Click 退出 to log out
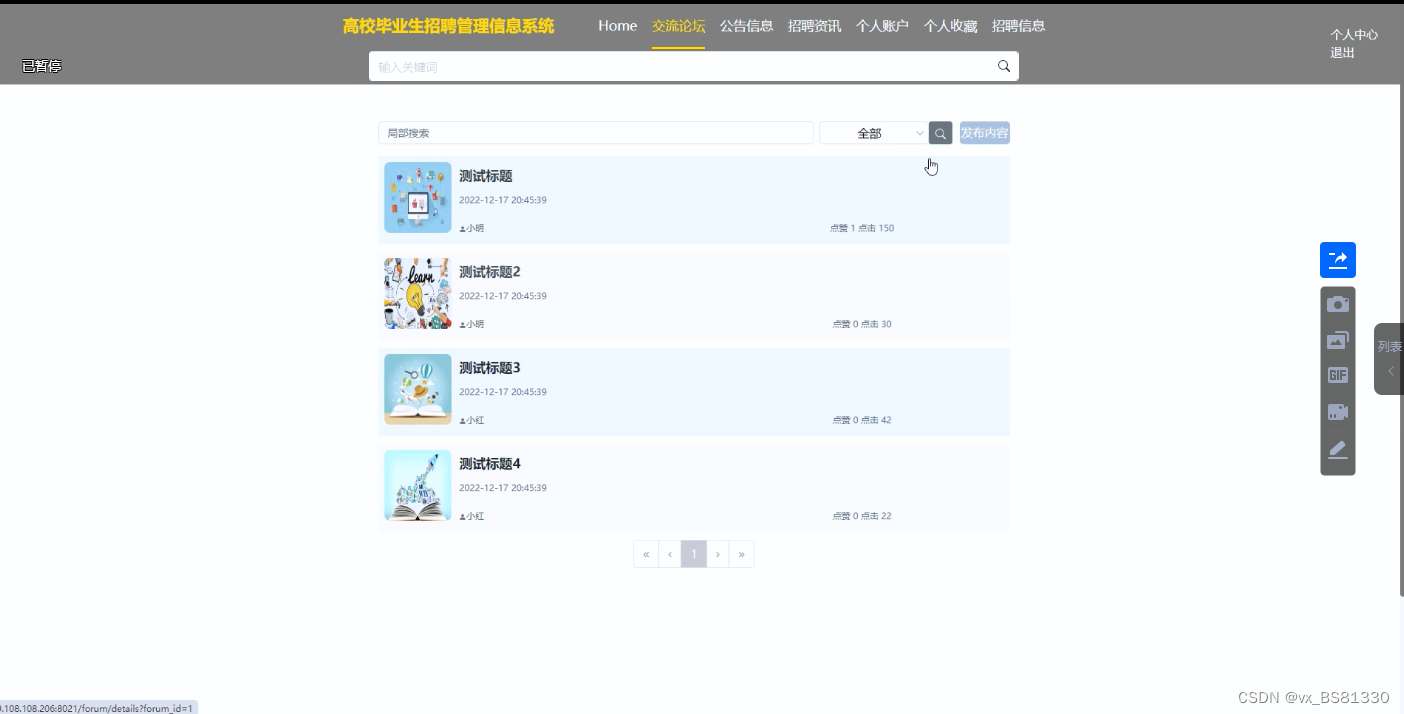The image size is (1404, 714). [x=1342, y=53]
